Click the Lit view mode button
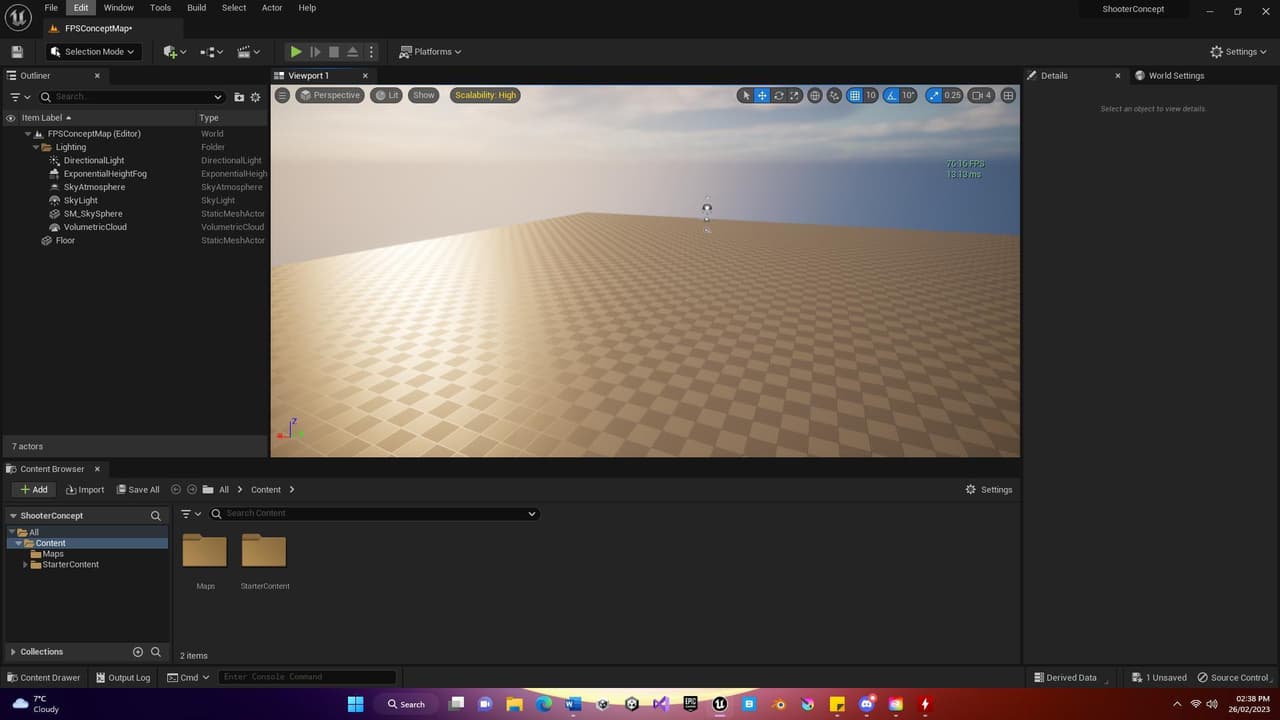 tap(386, 95)
